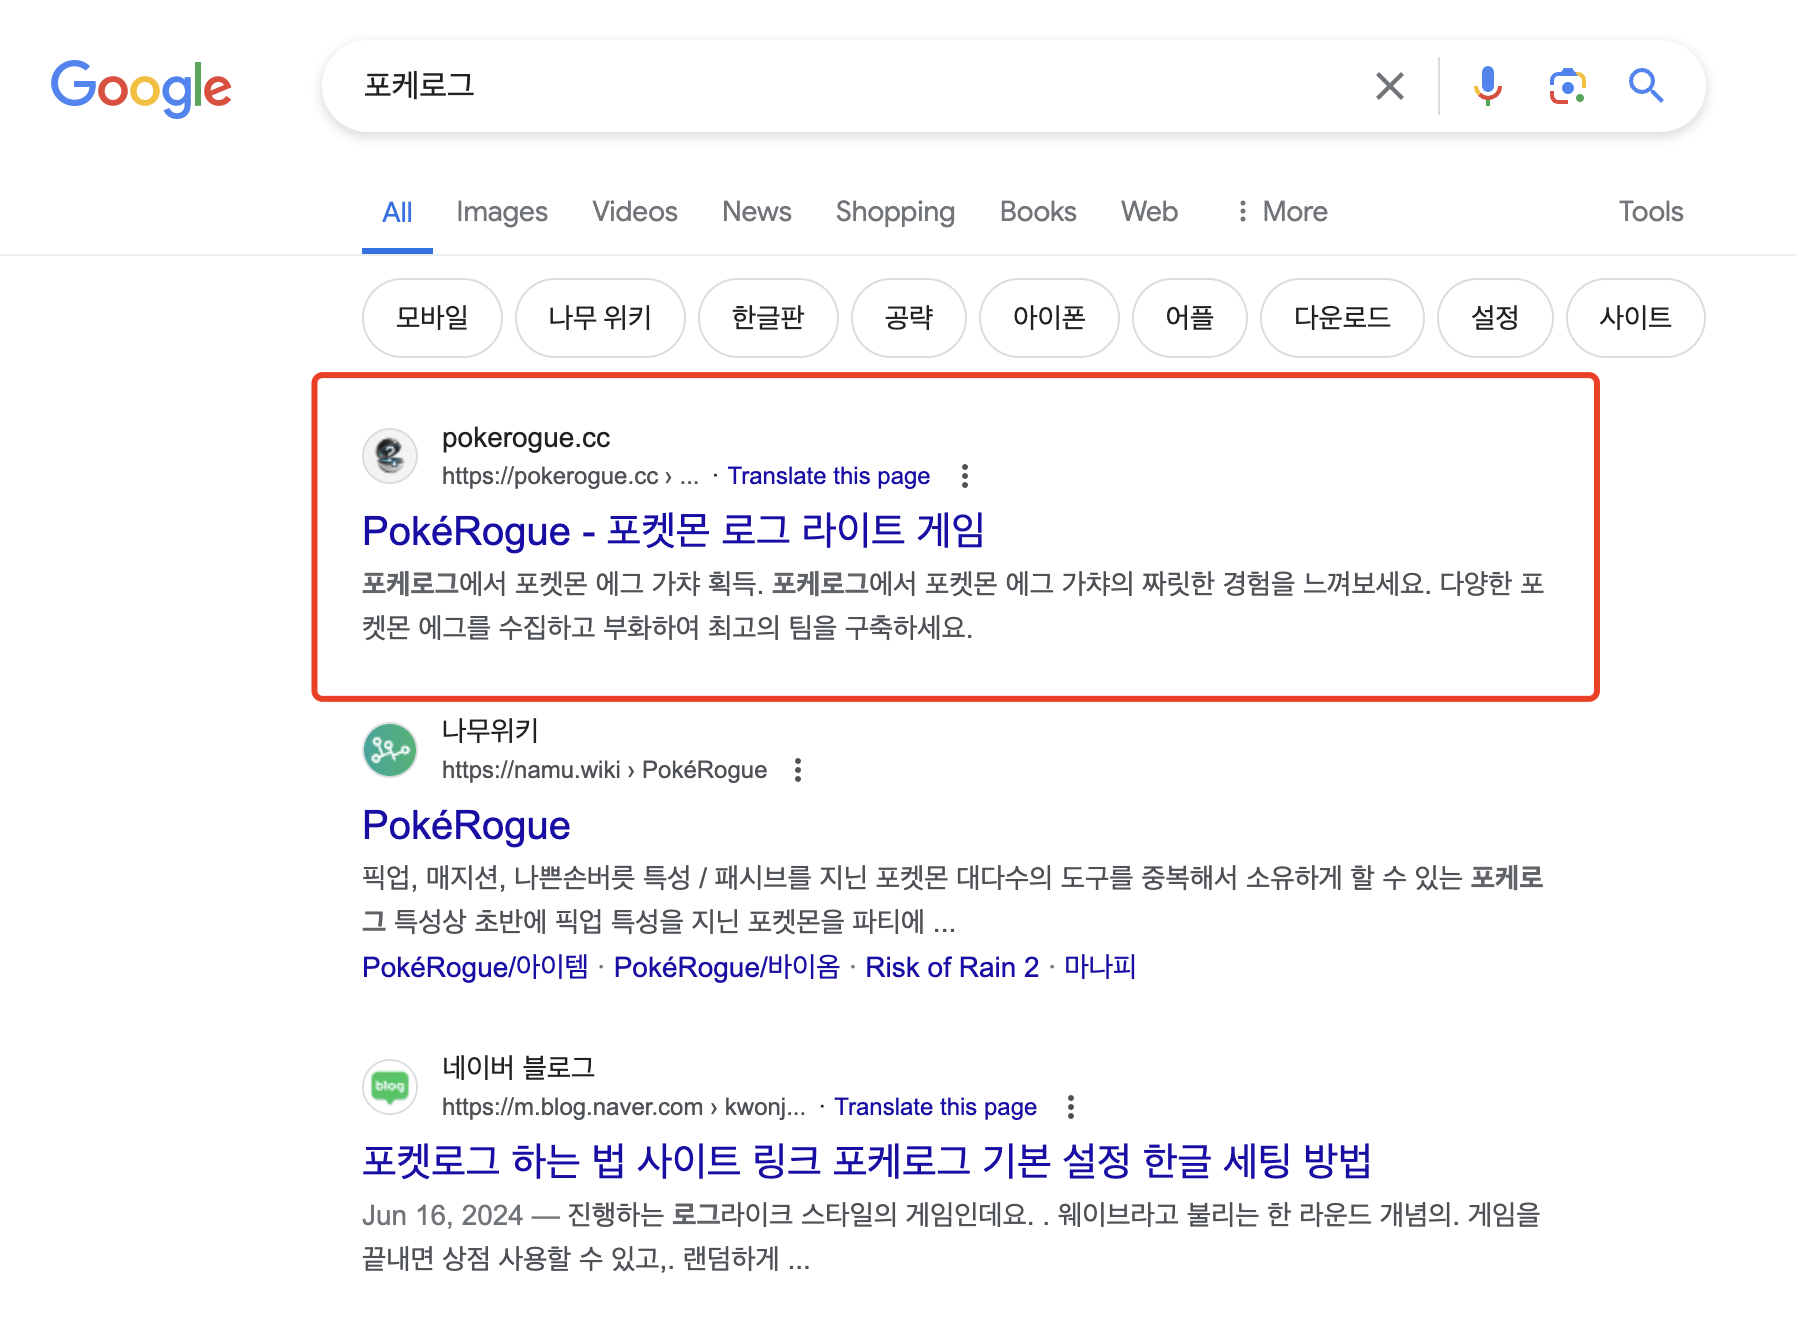Click the magnifying glass search icon
The height and width of the screenshot is (1340, 1796).
click(1645, 86)
